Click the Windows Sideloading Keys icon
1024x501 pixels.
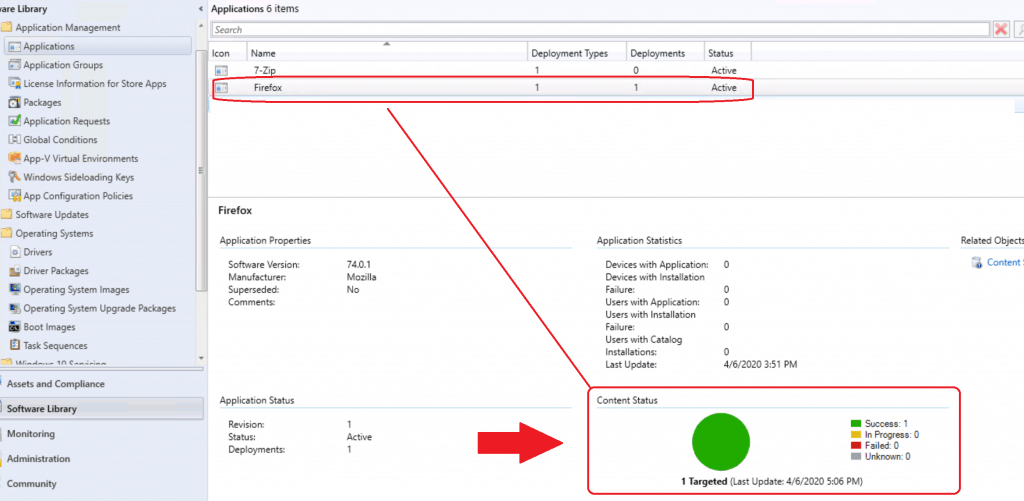(14, 177)
